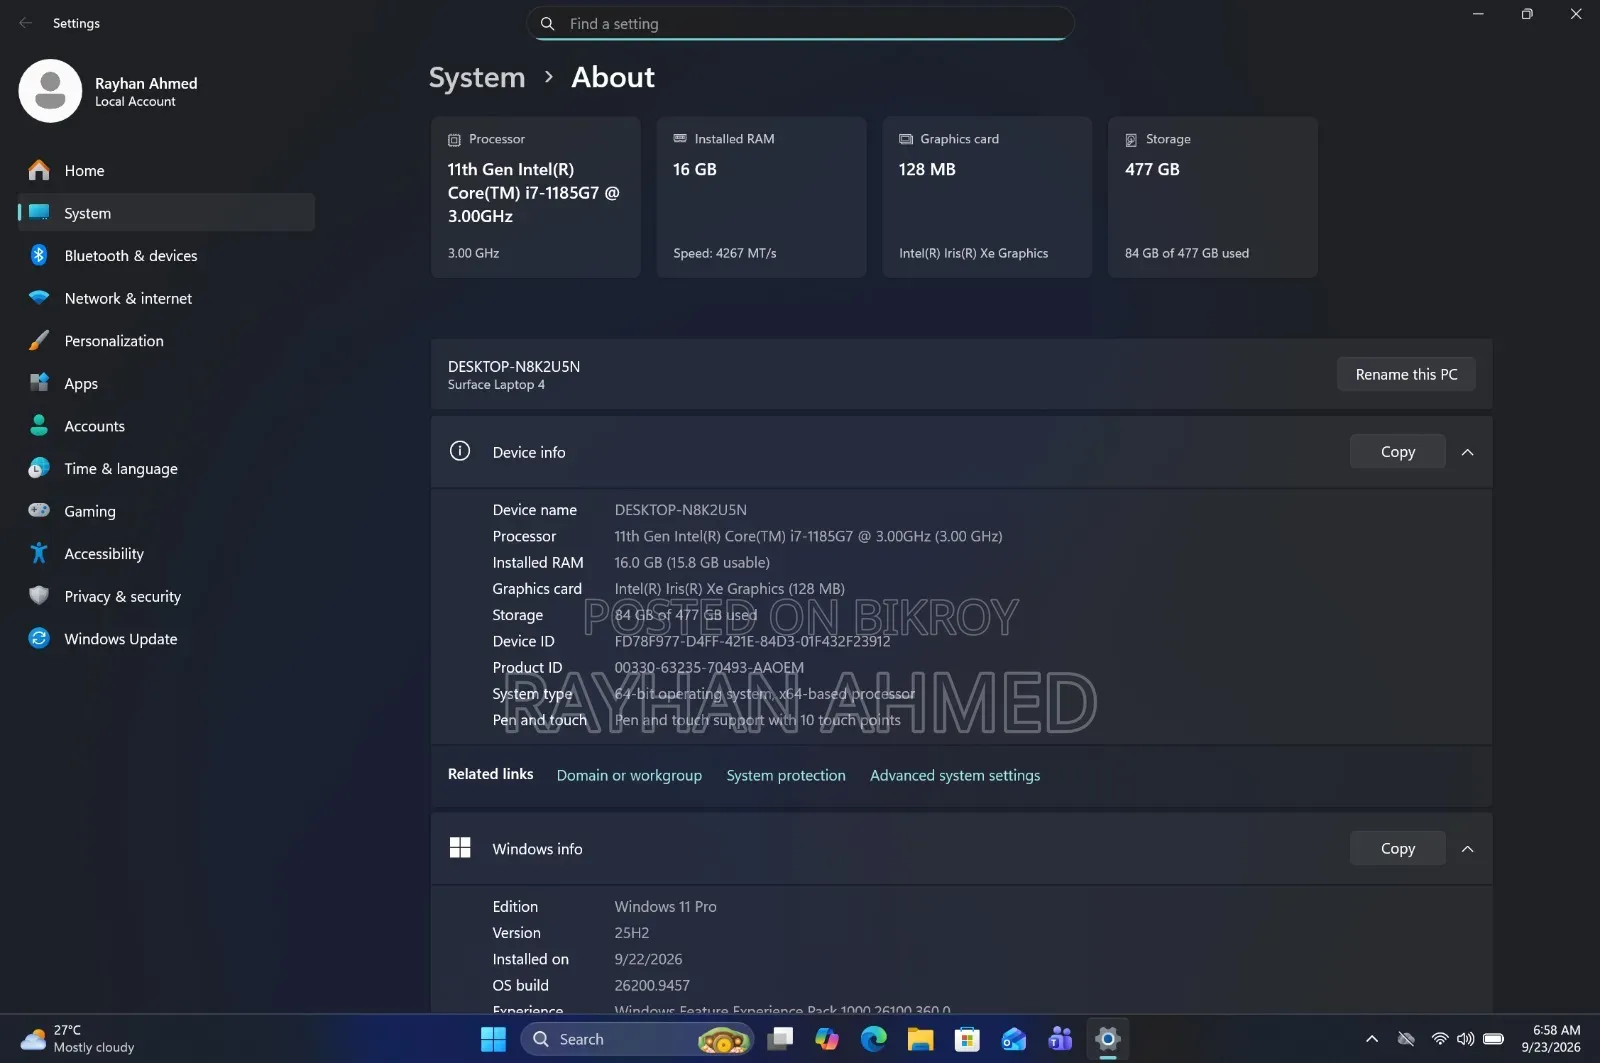Click the Home icon in sidebar
This screenshot has height=1063, width=1600.
pos(39,170)
